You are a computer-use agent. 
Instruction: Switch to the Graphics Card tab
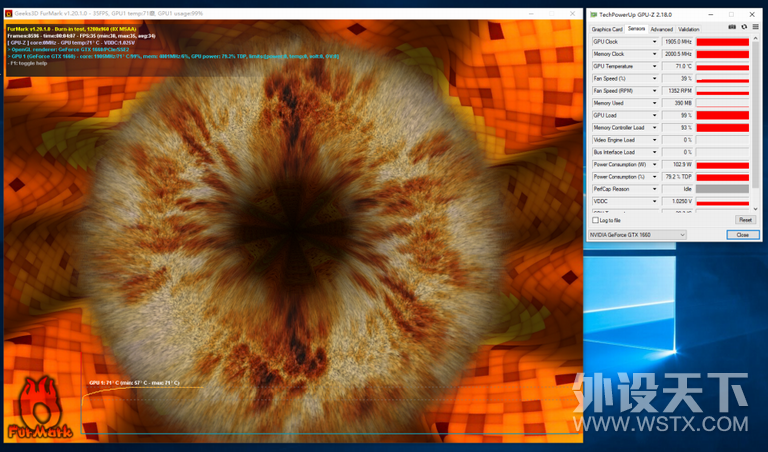607,29
